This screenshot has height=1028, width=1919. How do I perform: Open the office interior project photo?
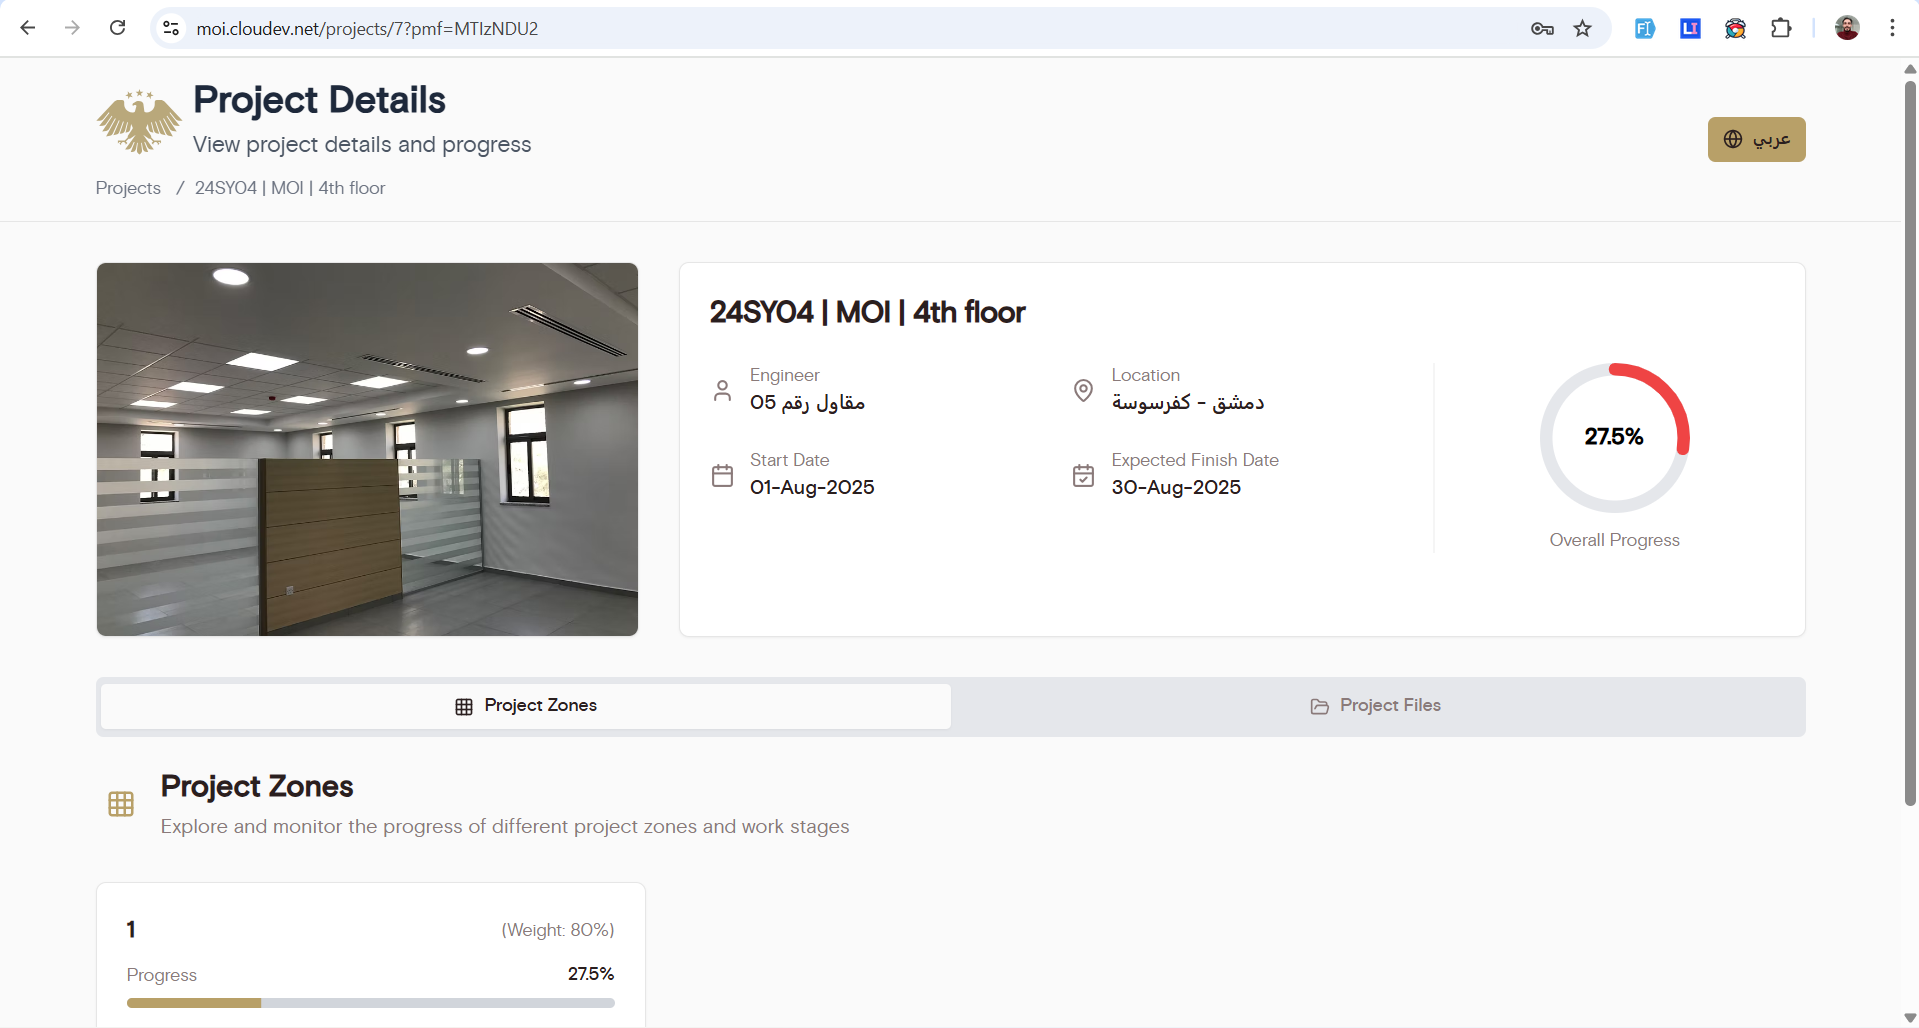tap(367, 449)
